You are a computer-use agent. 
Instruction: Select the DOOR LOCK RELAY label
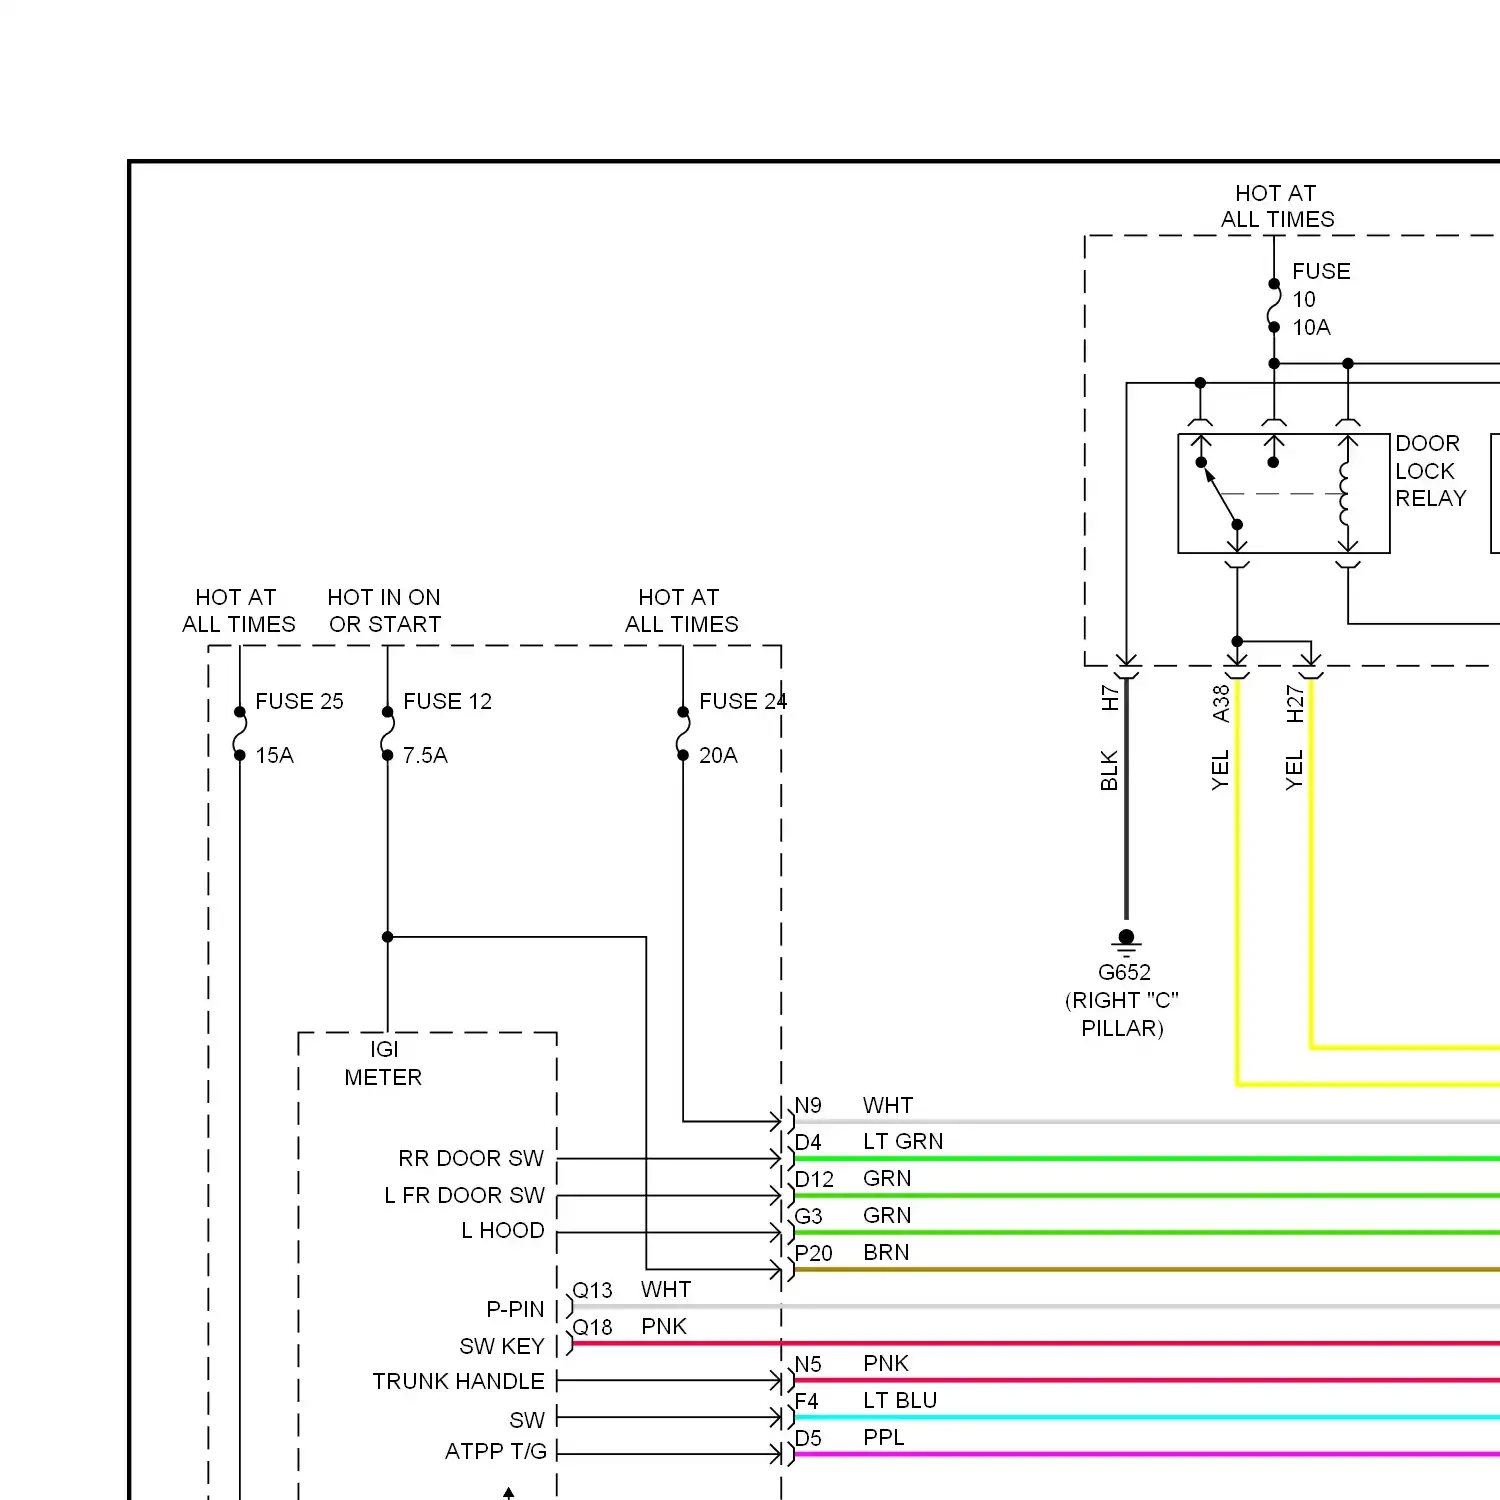[1430, 470]
